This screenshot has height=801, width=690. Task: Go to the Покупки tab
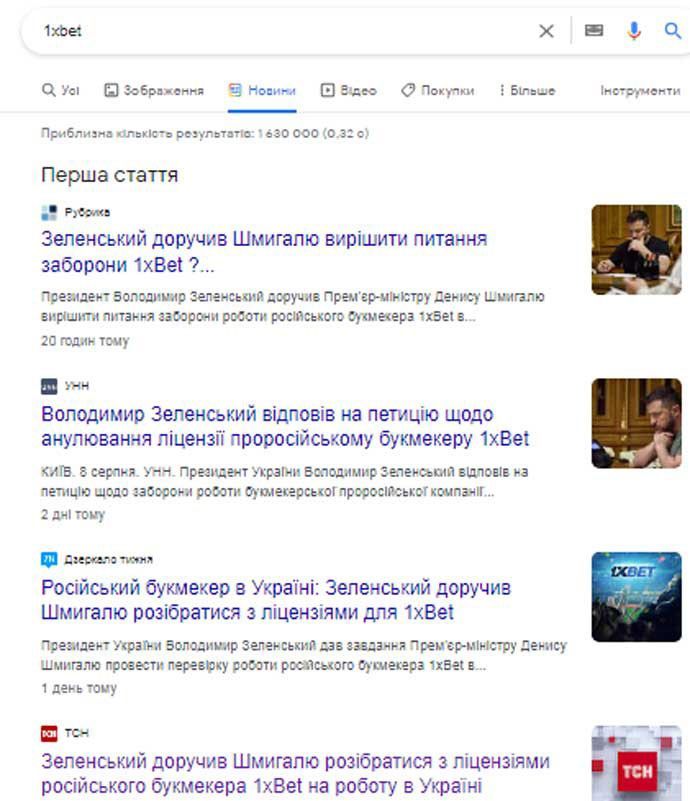[x=438, y=90]
